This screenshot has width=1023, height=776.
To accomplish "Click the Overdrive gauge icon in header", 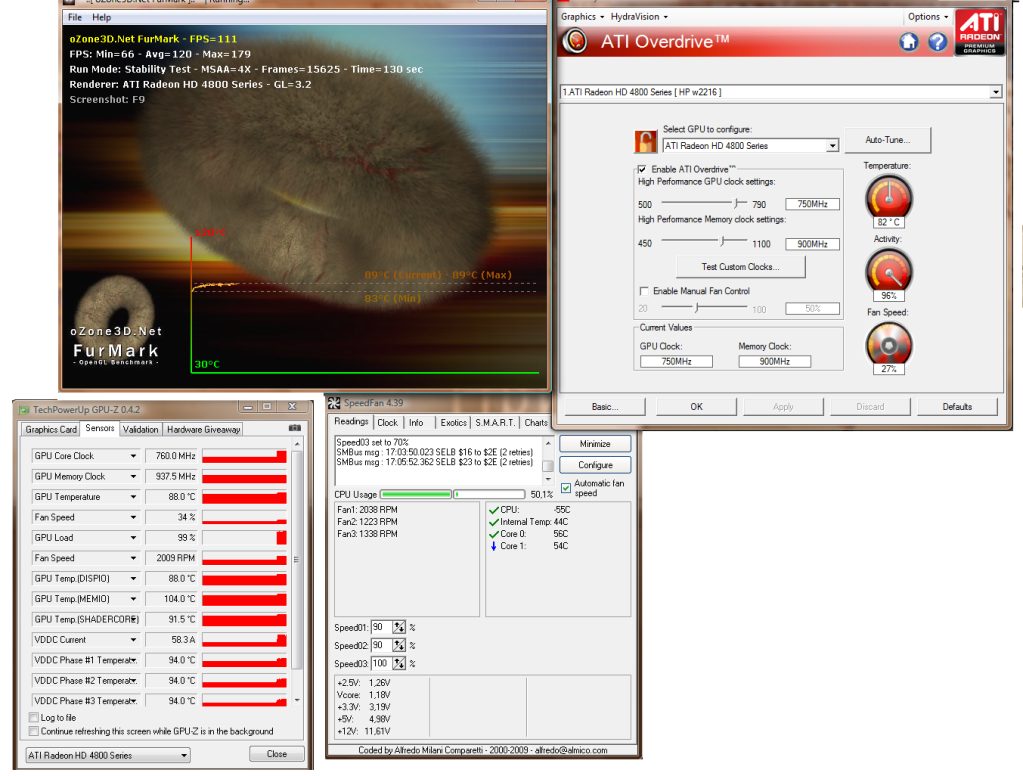I will (575, 42).
